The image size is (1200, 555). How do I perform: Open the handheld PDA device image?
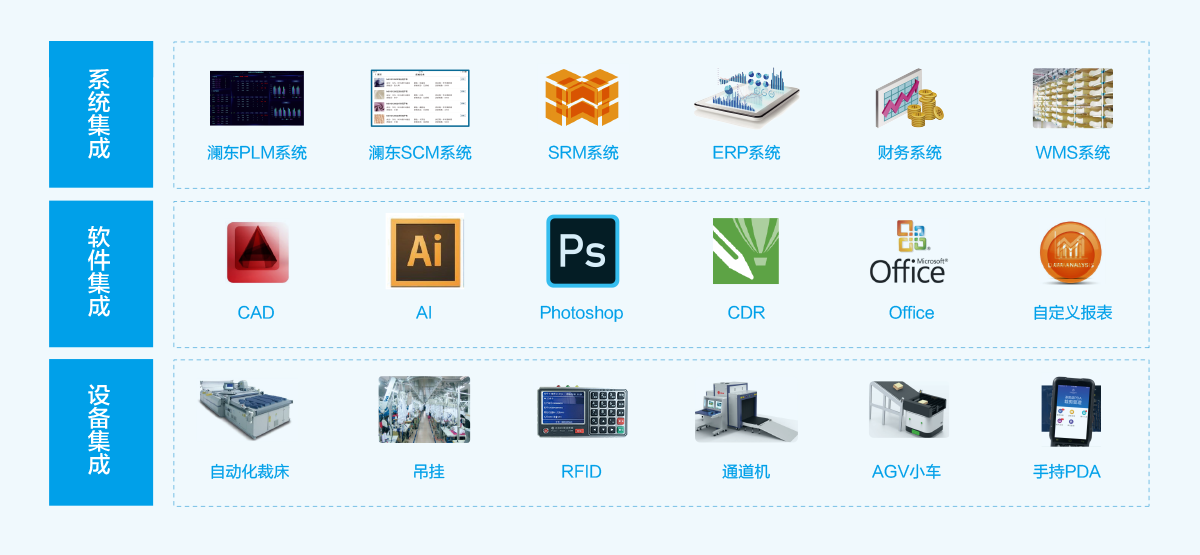click(1071, 409)
